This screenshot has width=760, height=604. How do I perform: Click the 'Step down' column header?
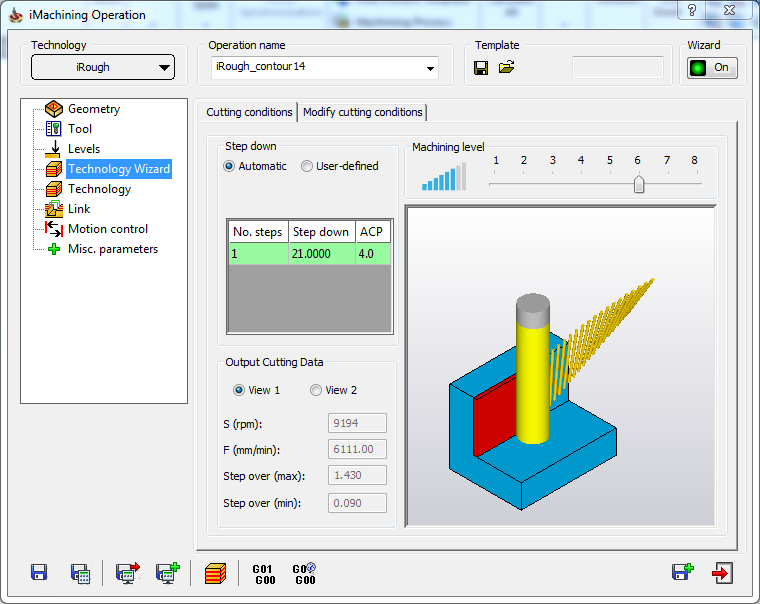tap(322, 232)
